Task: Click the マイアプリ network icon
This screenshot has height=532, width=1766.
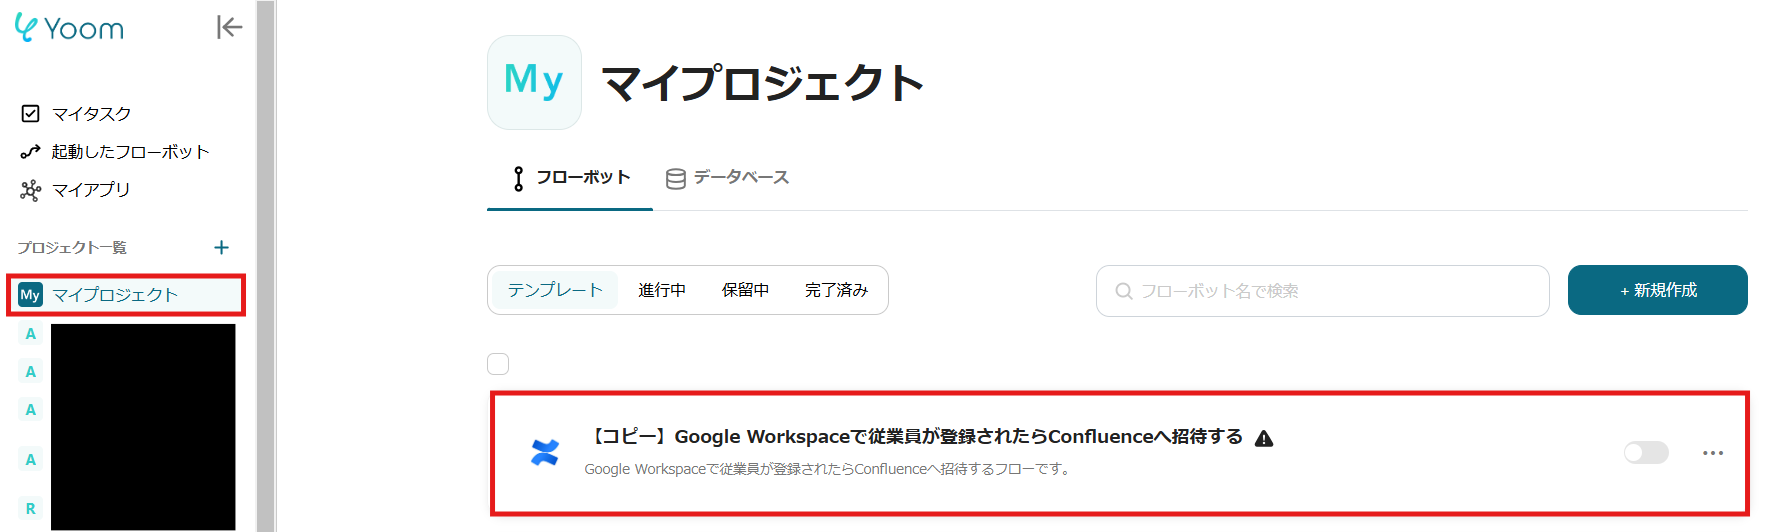Action: point(31,190)
